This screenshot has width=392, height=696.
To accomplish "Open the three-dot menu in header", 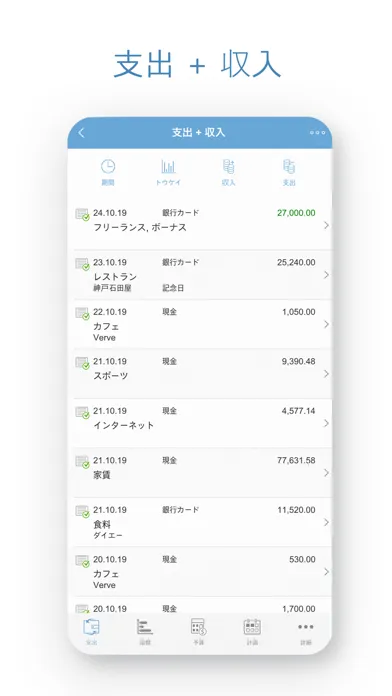I will 317,133.
